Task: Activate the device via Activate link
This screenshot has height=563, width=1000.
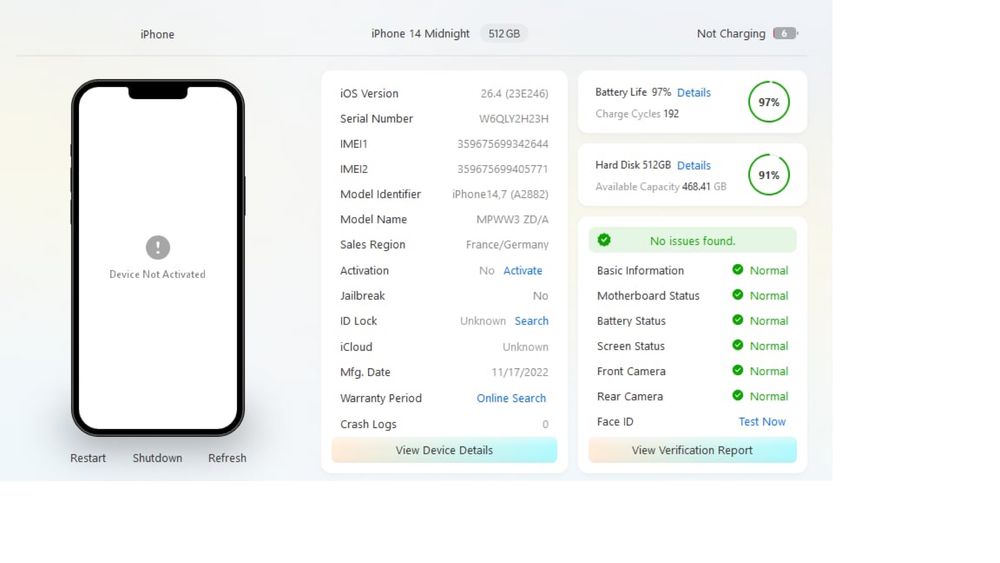Action: [523, 270]
